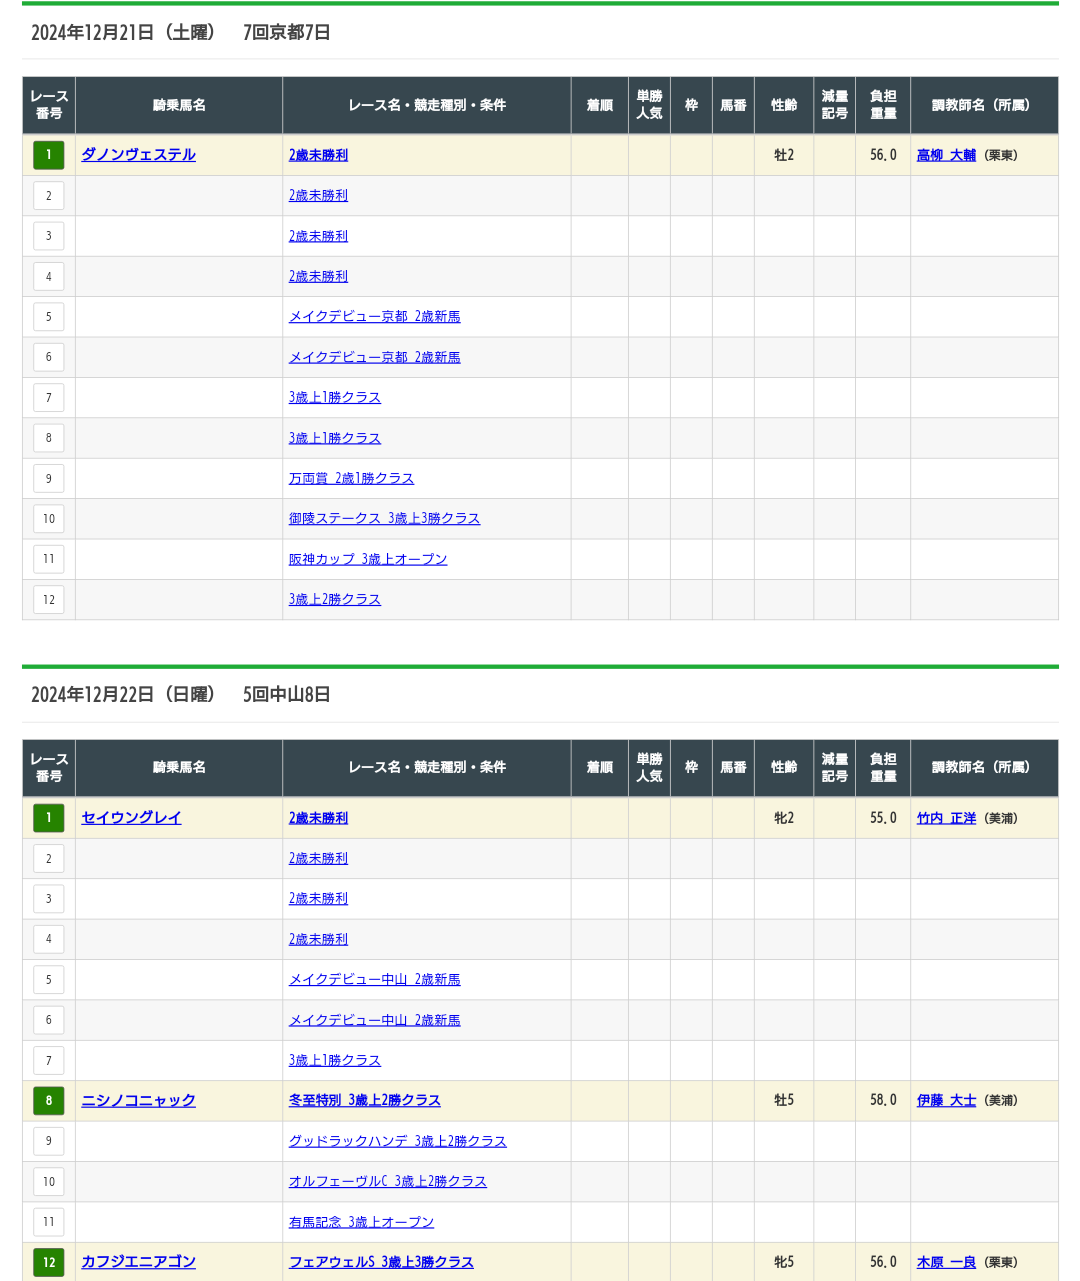This screenshot has height=1281, width=1080.
Task: Open race 5 メイクデビュー中山 2歳新馬 link
Action: tap(374, 979)
